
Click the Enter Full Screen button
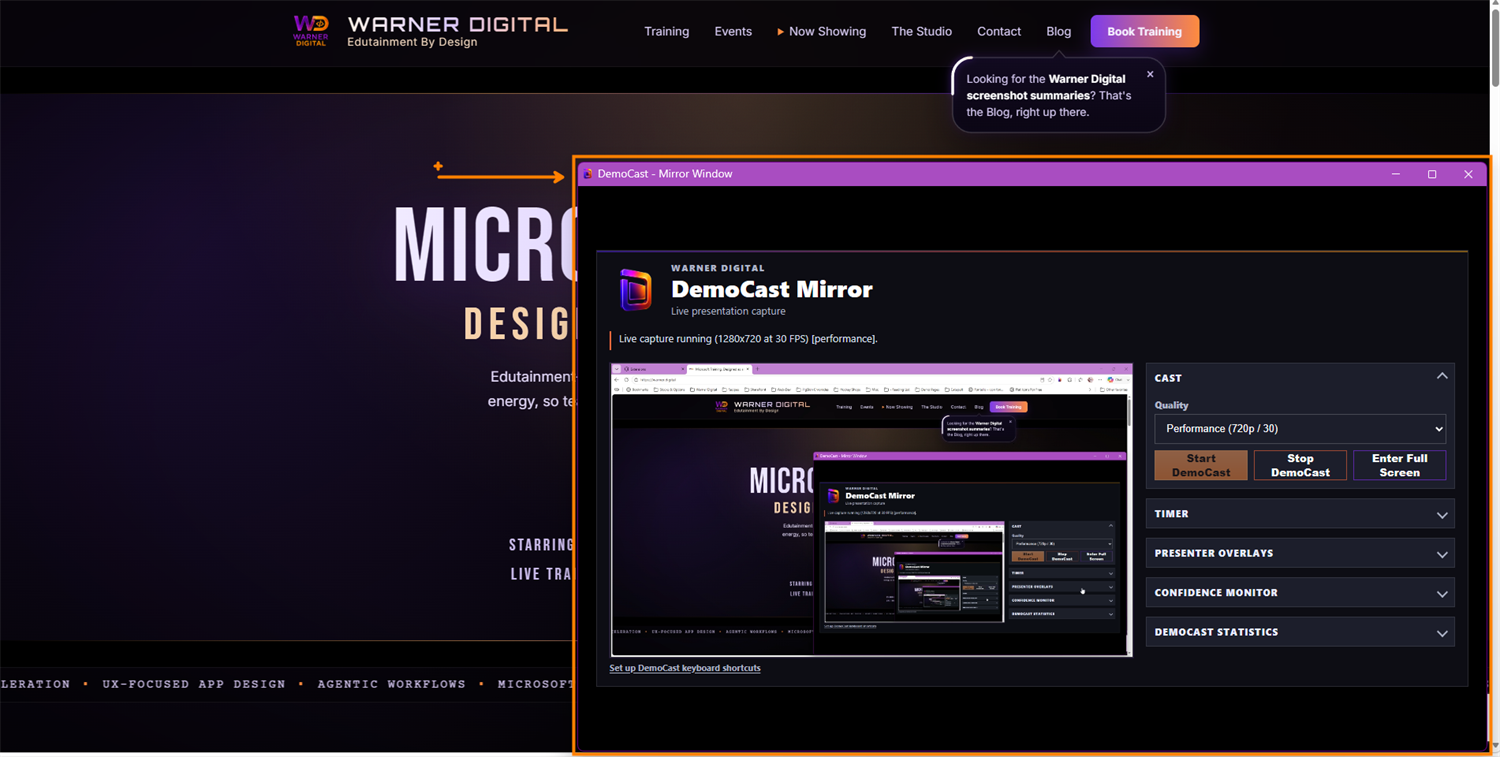pos(1399,465)
